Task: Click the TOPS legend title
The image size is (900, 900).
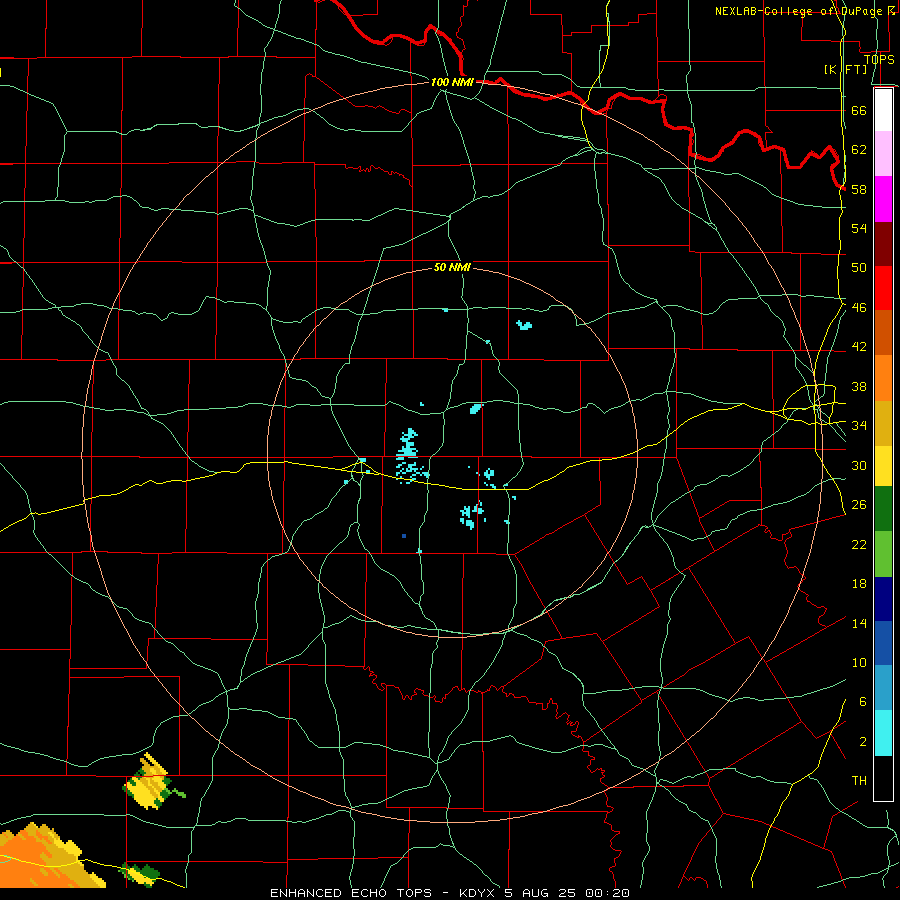Action: click(x=879, y=59)
